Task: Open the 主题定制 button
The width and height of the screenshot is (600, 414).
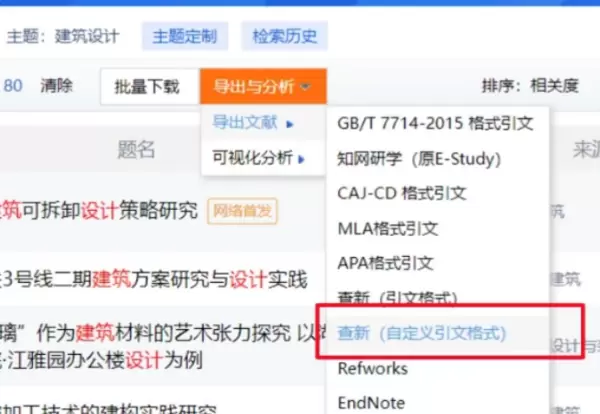Action: [x=185, y=37]
